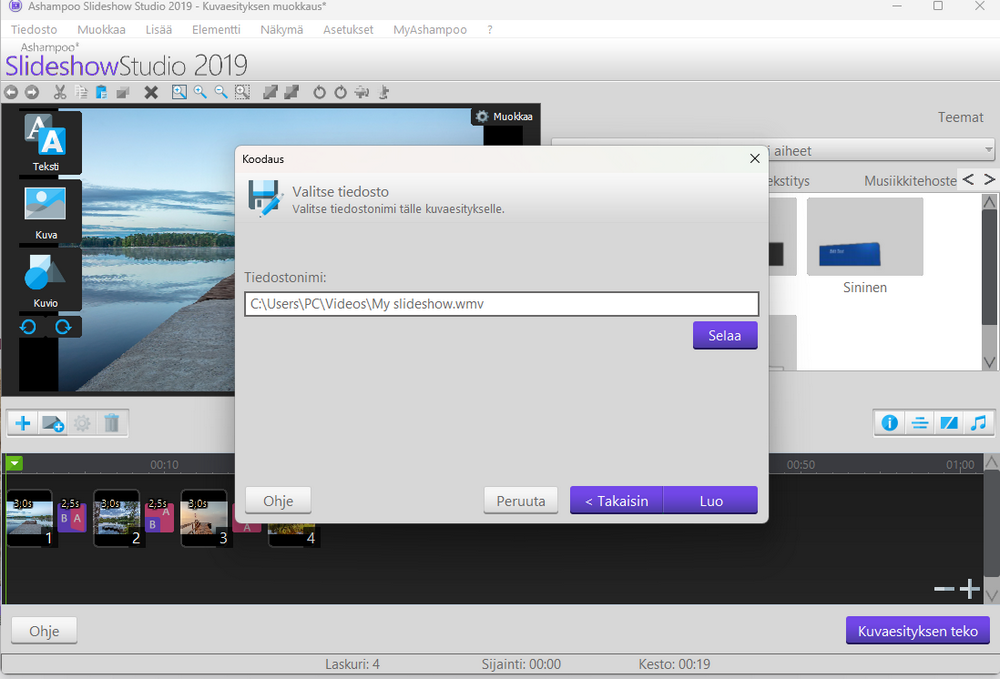The height and width of the screenshot is (679, 1000).
Task: Open the Tiedosto menu
Action: point(34,29)
